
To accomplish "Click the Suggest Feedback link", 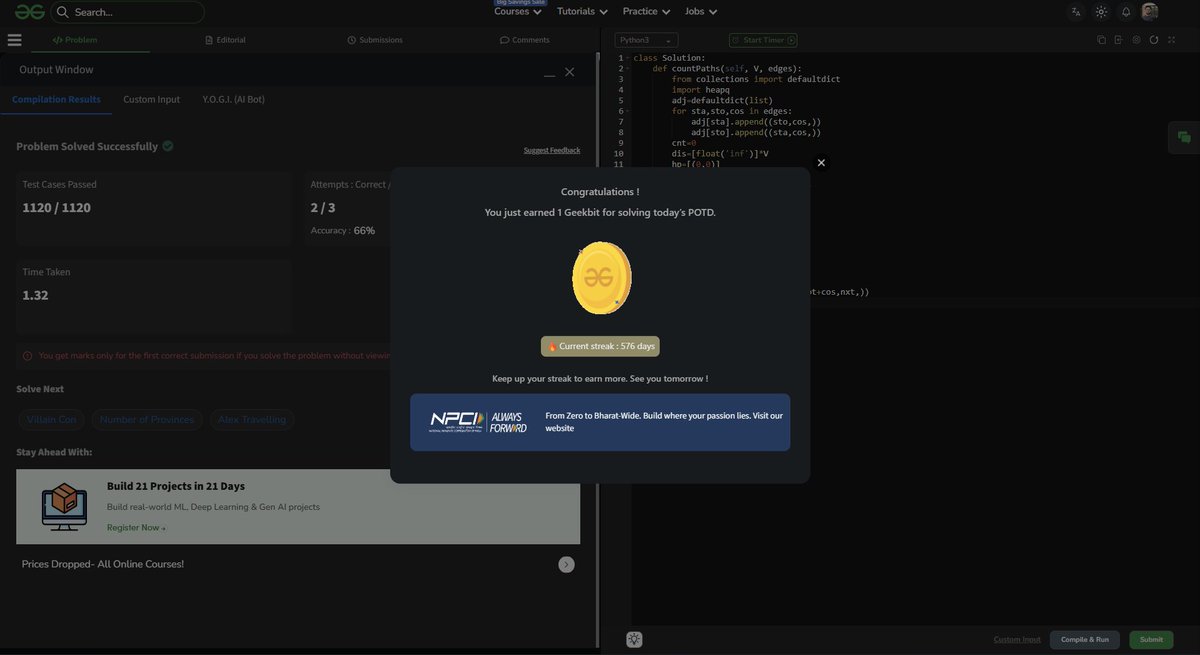I will point(552,150).
